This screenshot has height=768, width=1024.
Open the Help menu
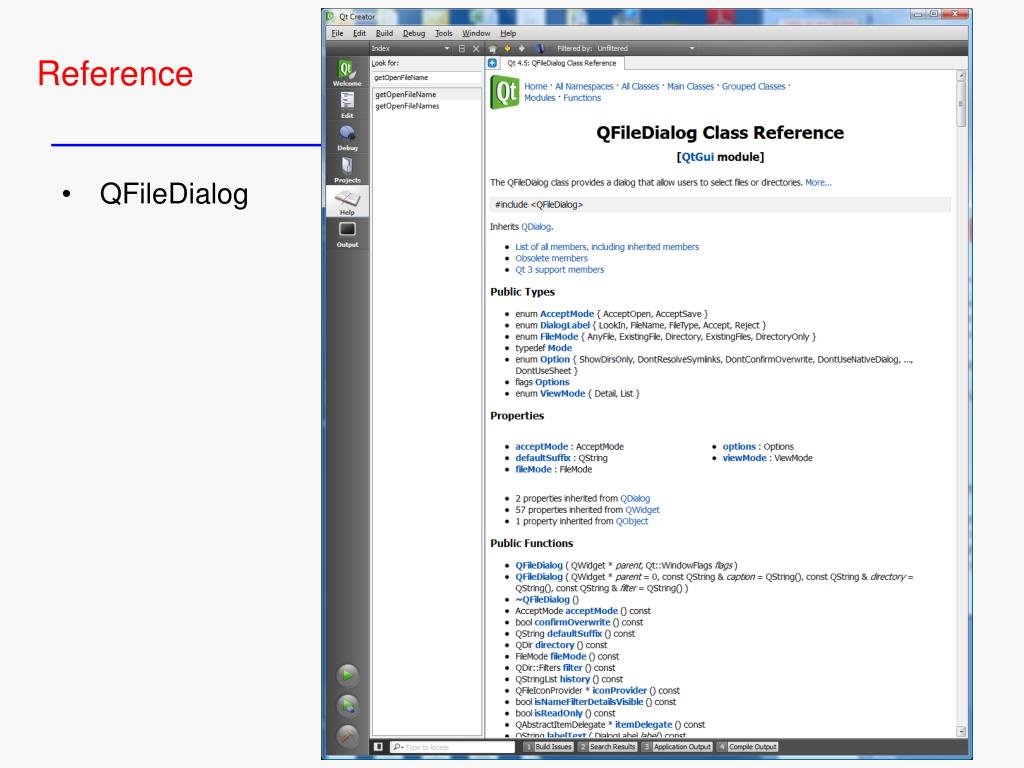[508, 33]
